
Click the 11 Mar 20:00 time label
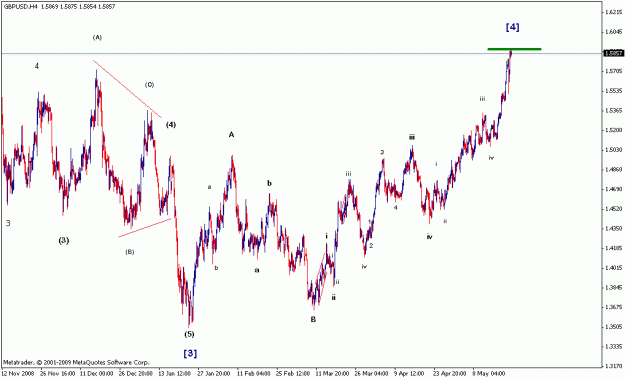click(x=333, y=374)
